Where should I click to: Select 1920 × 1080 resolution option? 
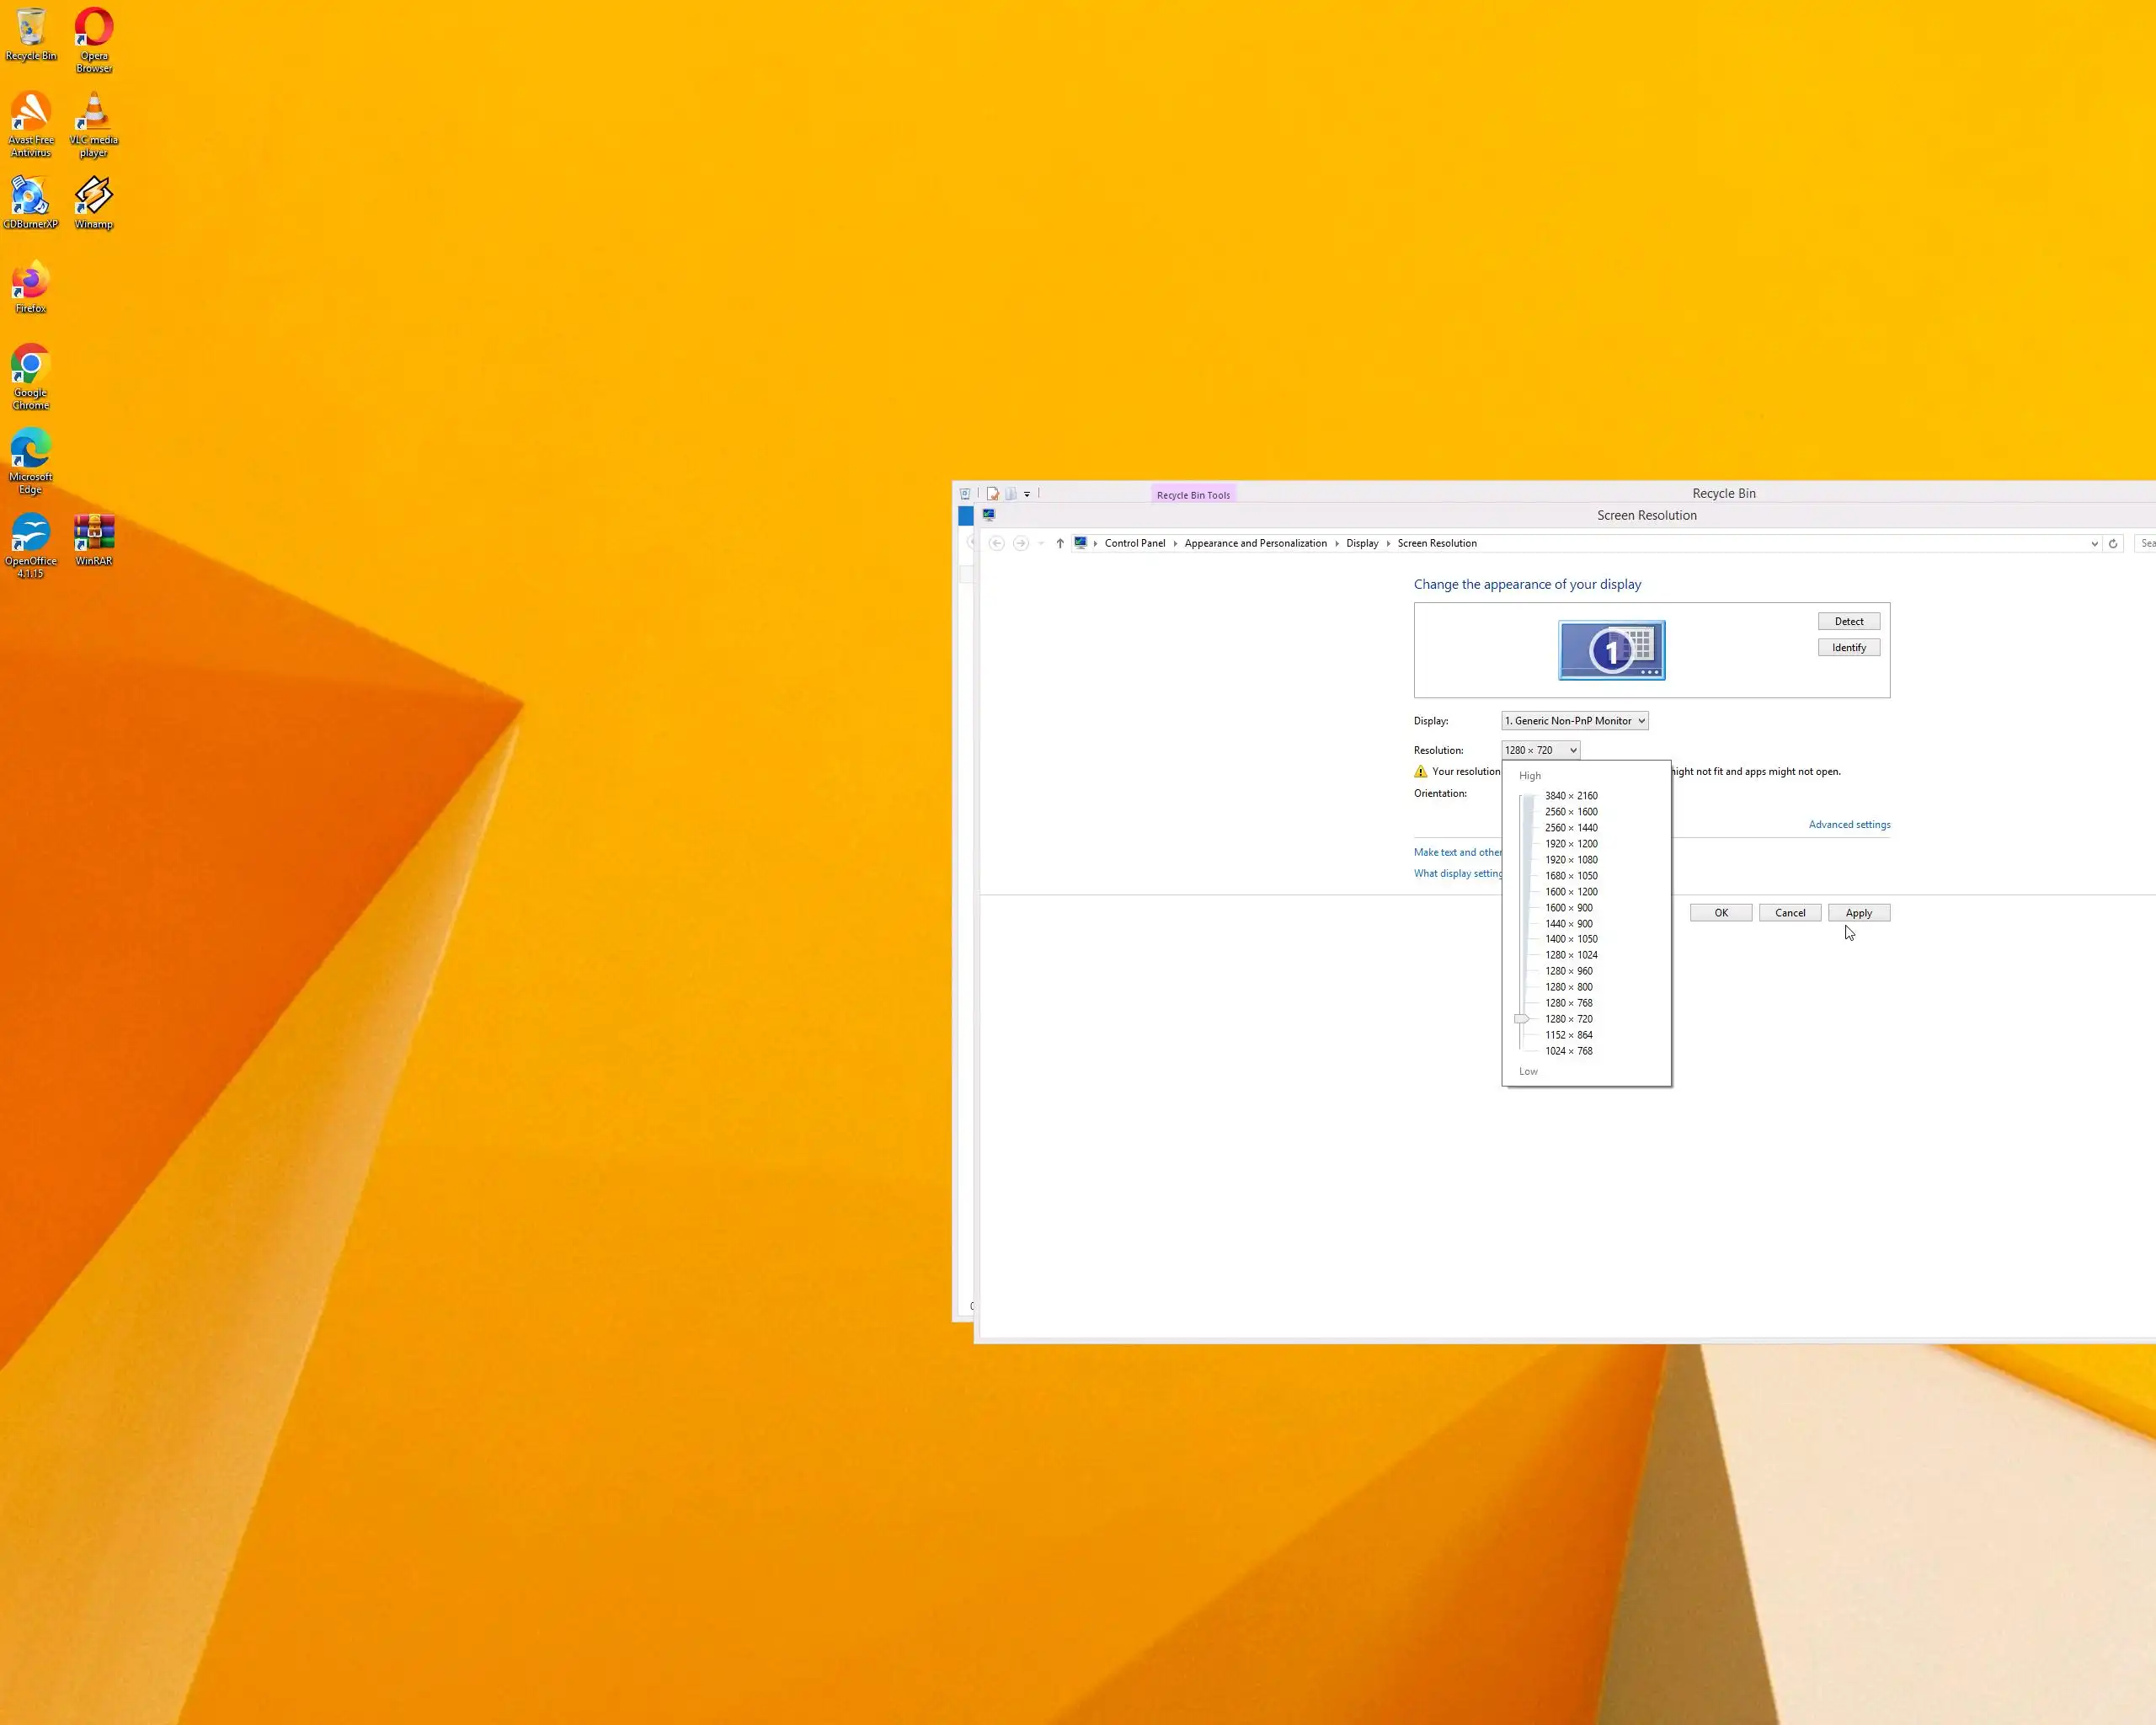point(1570,859)
